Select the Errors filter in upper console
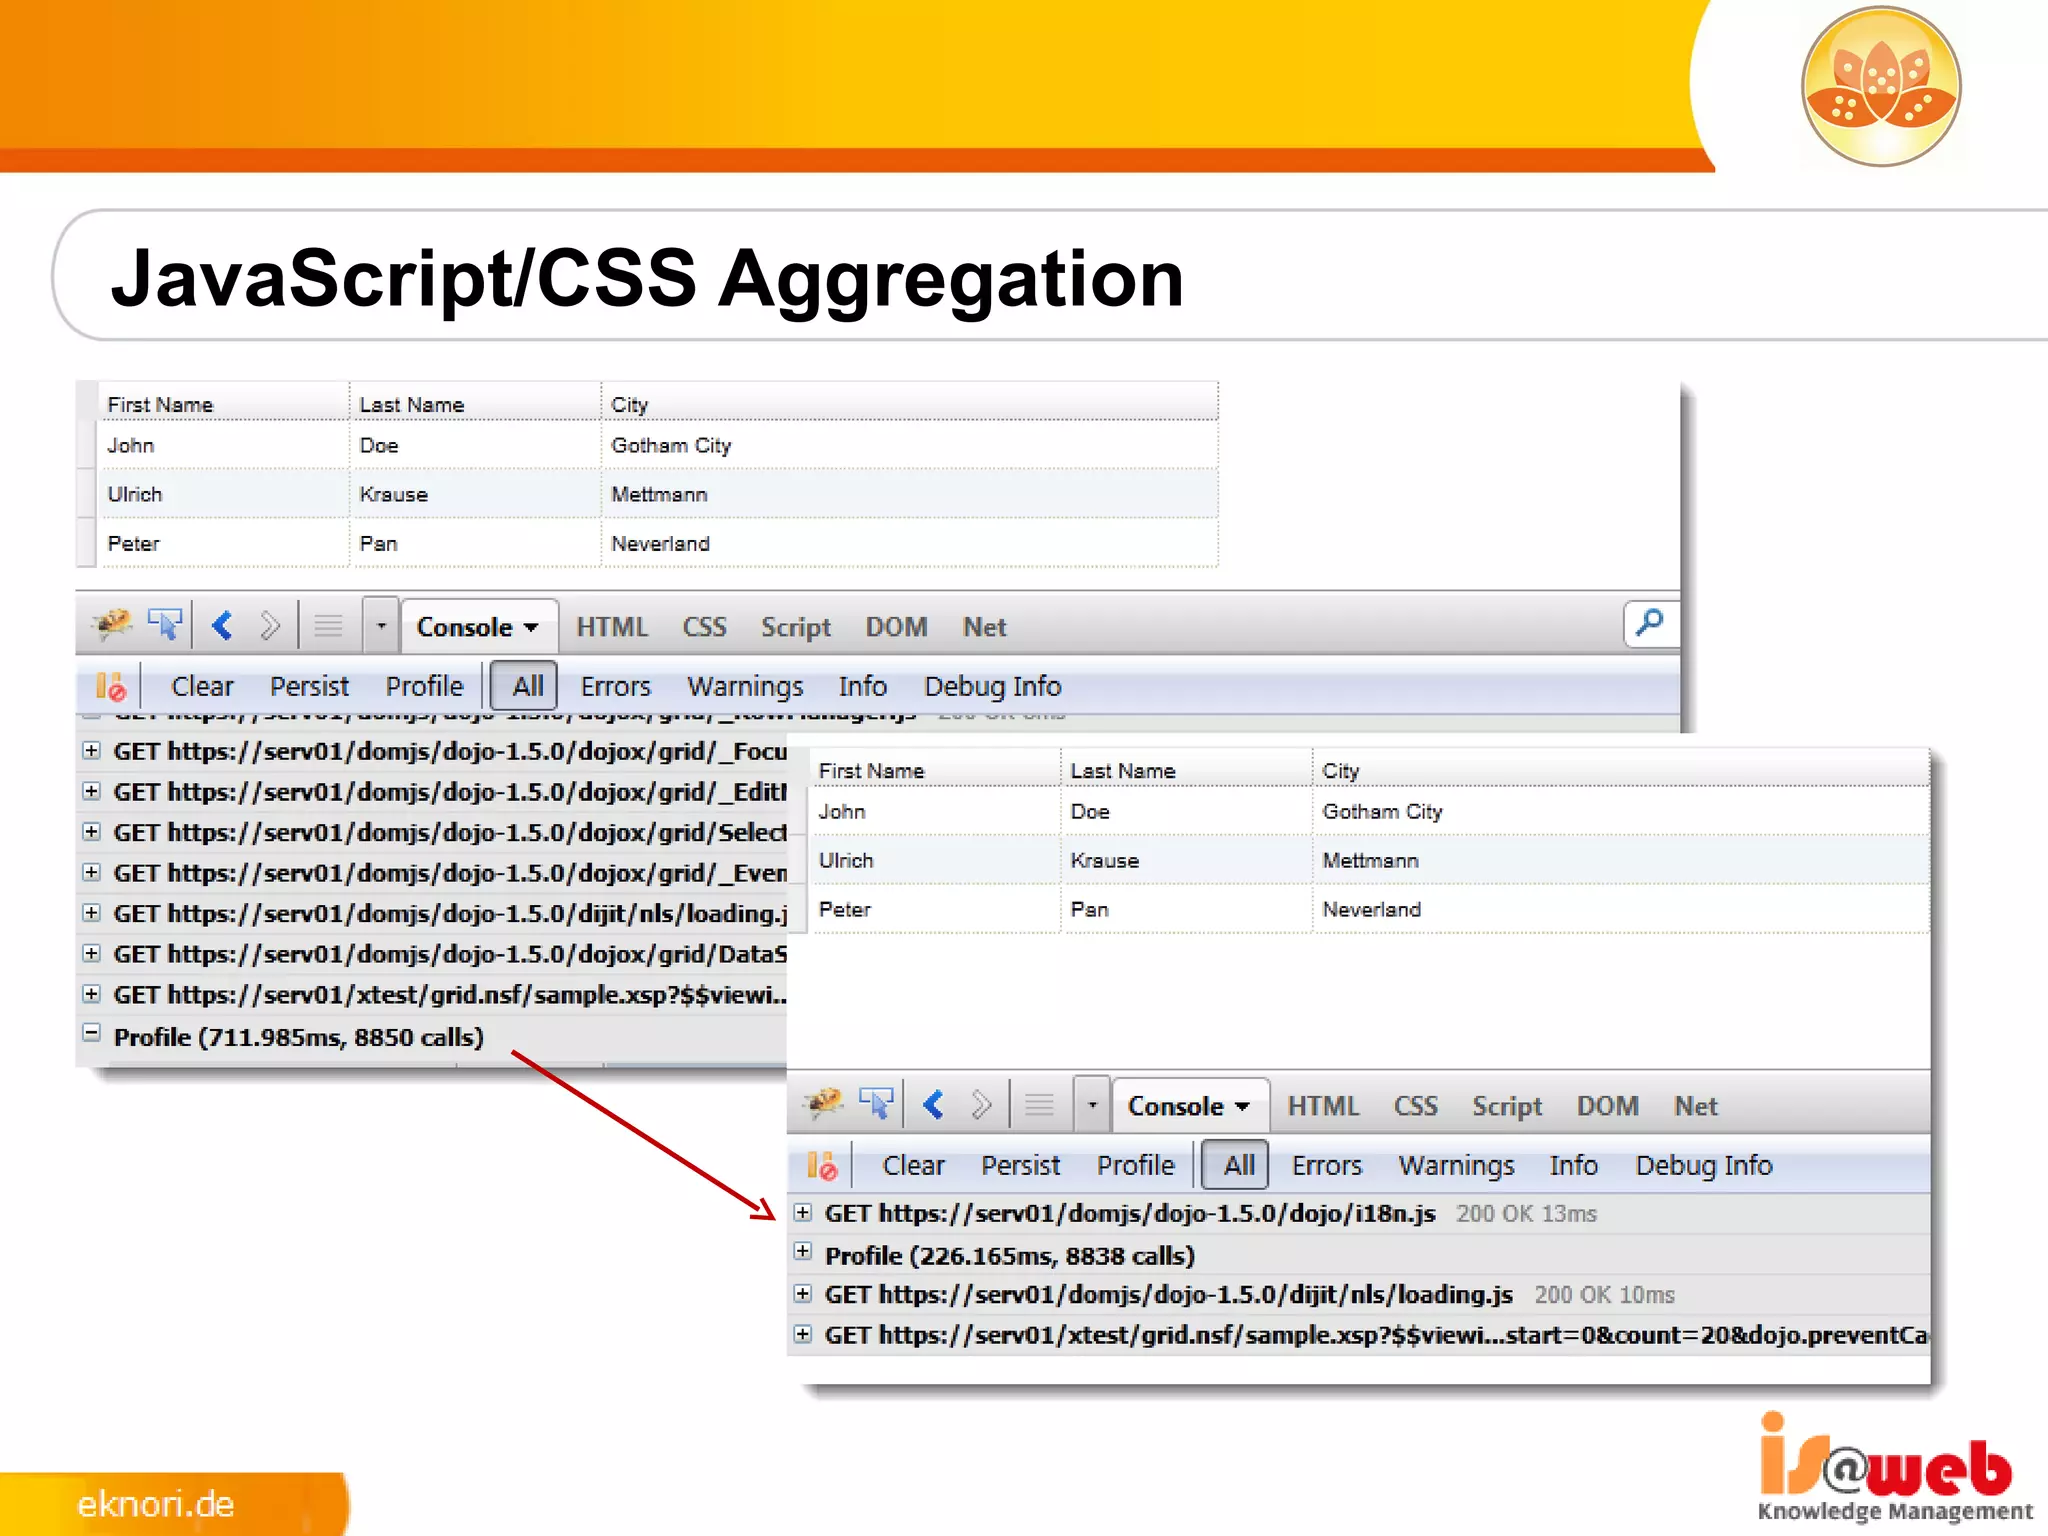The height and width of the screenshot is (1536, 2048). pos(615,686)
